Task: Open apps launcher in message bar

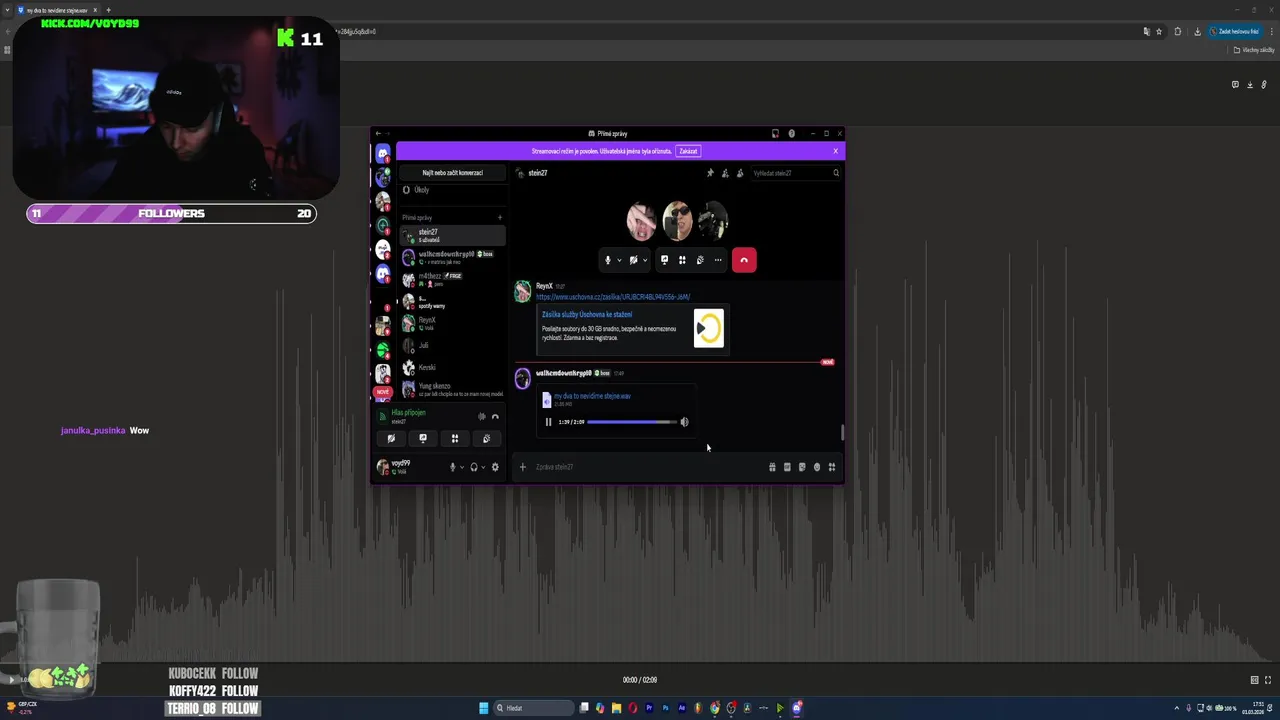Action: pos(832,467)
